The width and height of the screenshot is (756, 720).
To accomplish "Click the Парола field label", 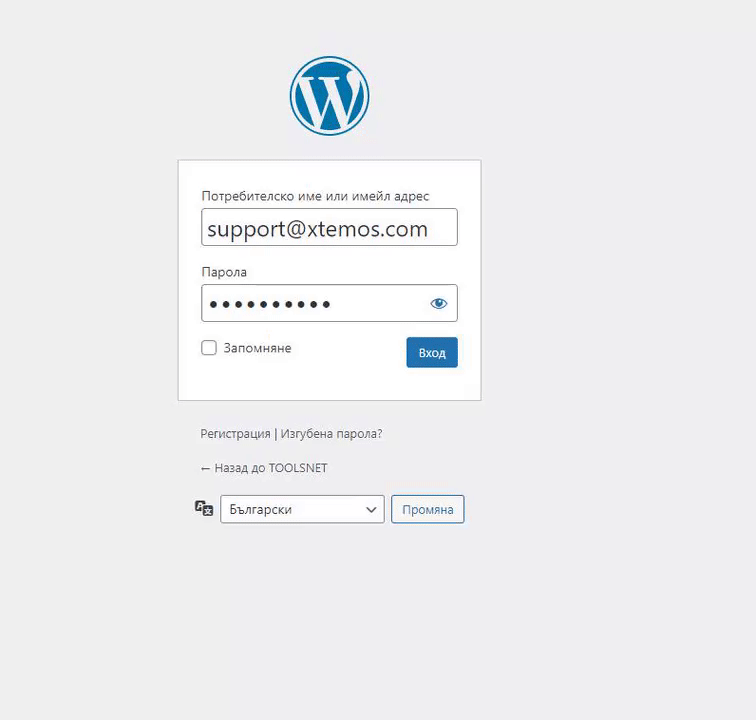I will (x=224, y=272).
